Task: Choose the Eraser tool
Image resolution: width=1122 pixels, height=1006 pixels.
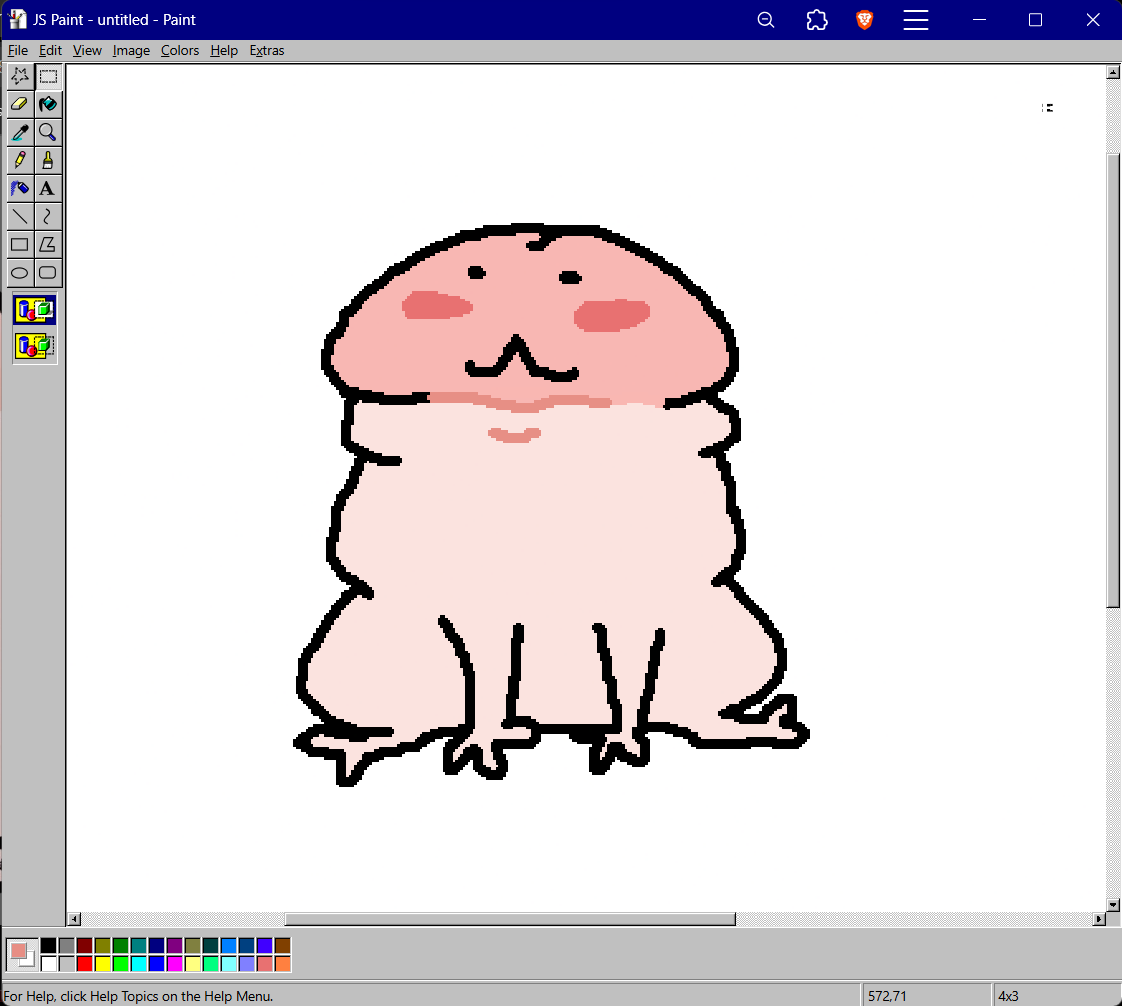Action: (20, 104)
